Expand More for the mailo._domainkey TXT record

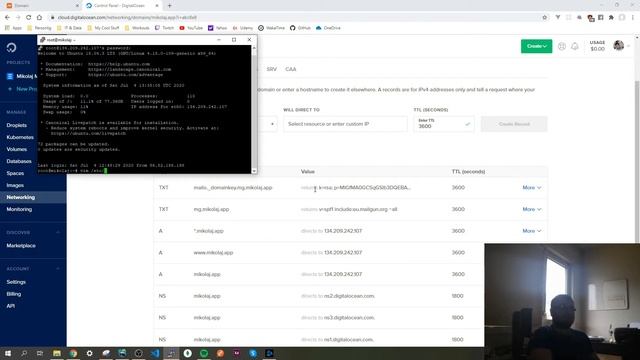(532, 188)
